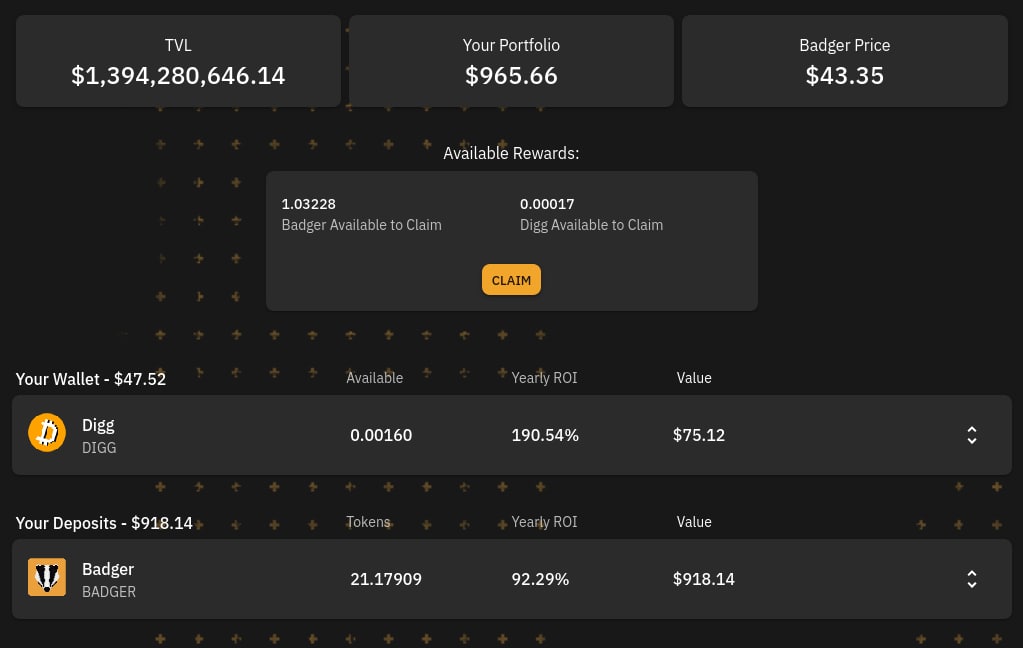Select the Your Portfolio card
The width and height of the screenshot is (1023, 648).
(x=511, y=61)
